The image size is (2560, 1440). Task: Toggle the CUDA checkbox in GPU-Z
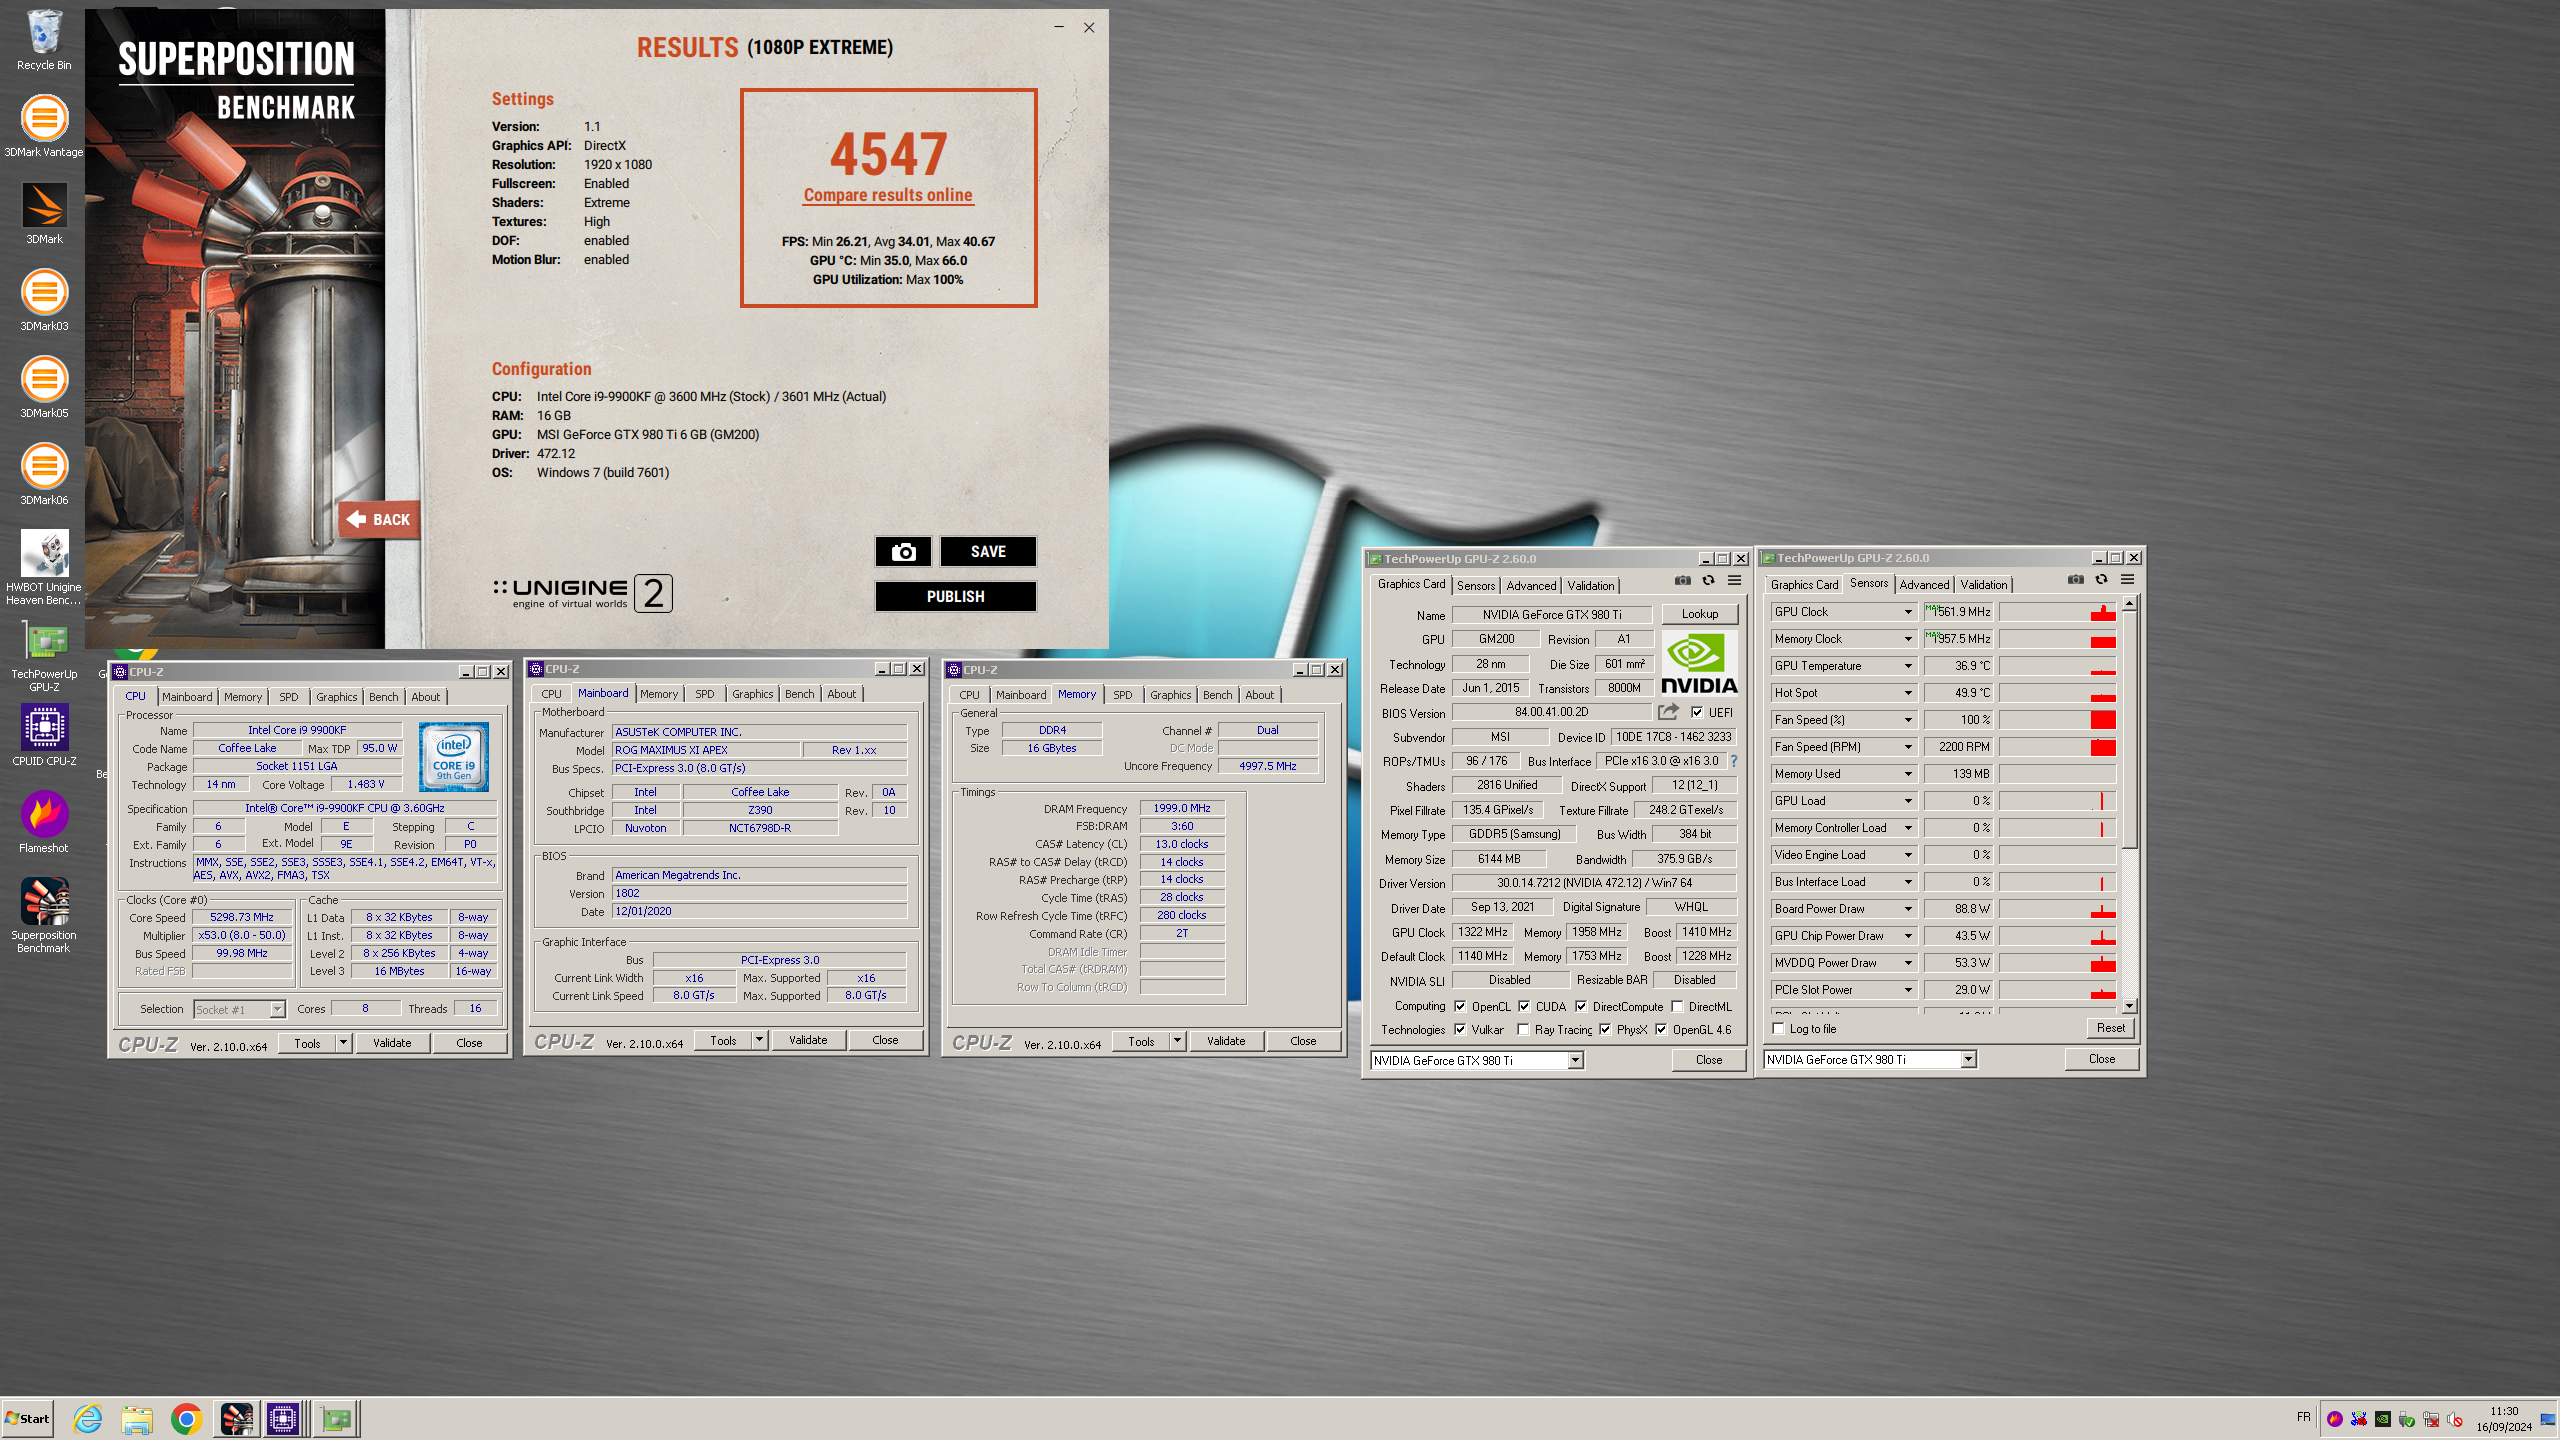click(1524, 1007)
